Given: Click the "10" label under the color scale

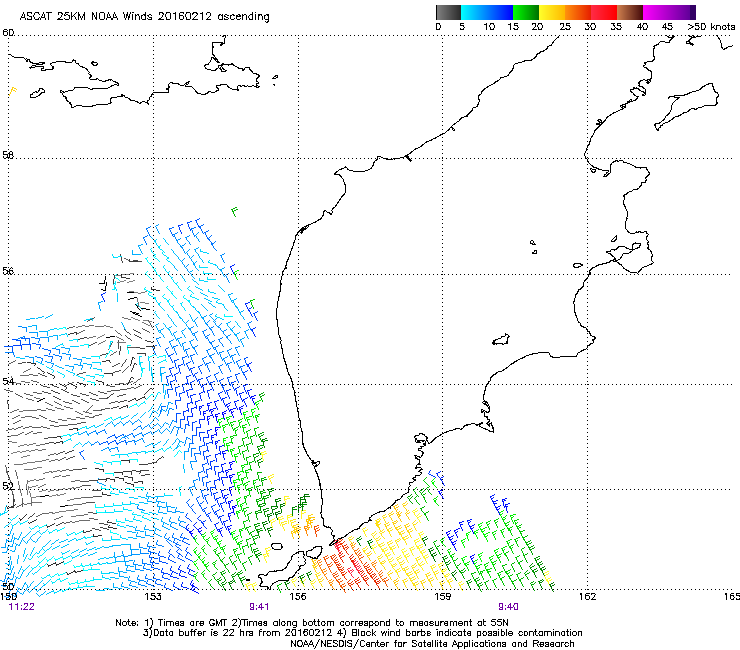Looking at the screenshot, I should 489,27.
